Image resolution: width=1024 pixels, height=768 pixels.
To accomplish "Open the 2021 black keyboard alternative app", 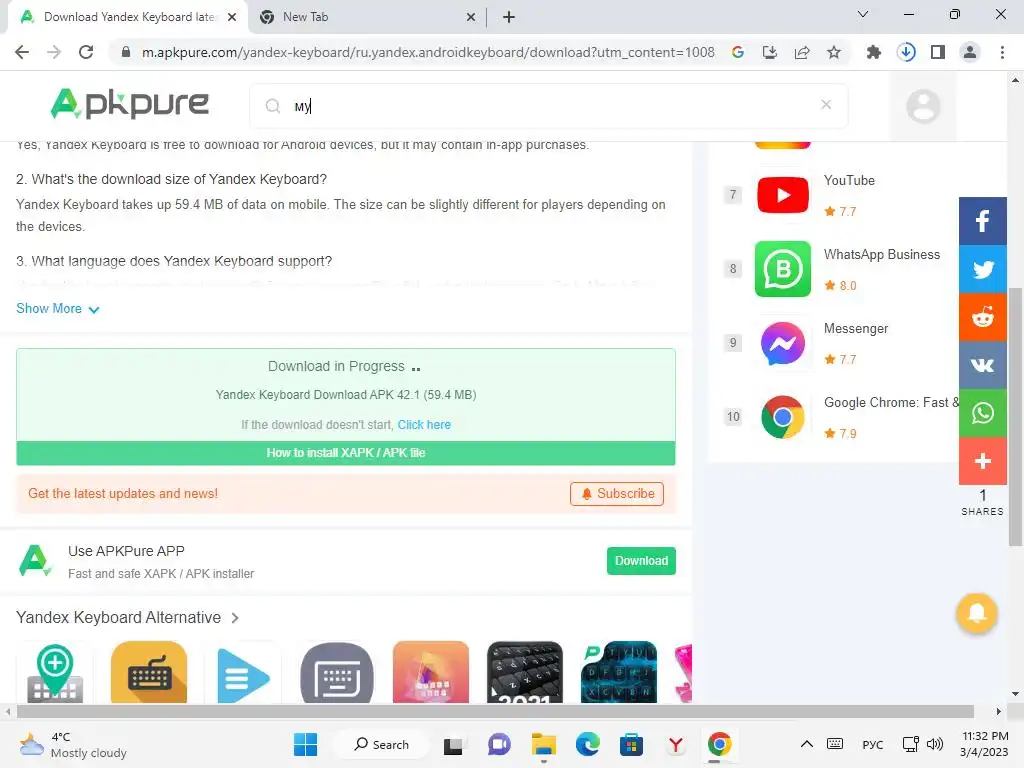I will [524, 672].
